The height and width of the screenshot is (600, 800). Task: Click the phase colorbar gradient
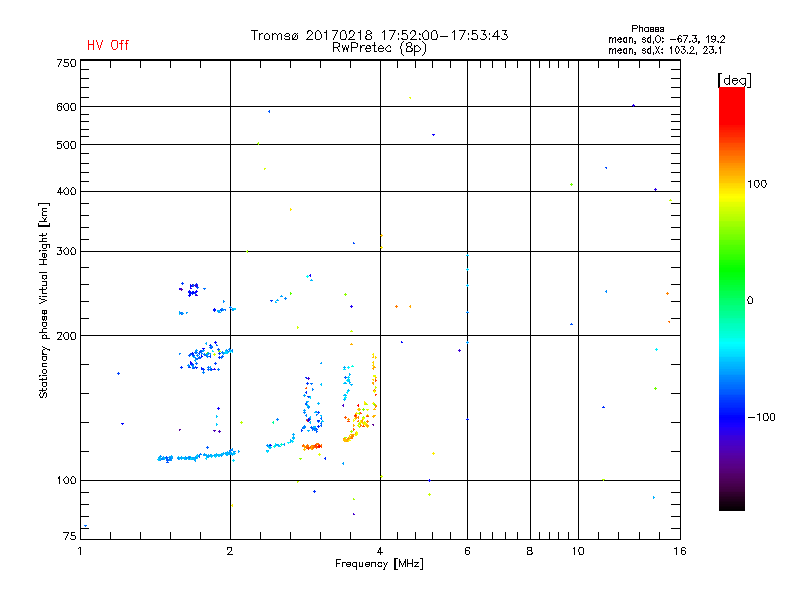pos(732,298)
